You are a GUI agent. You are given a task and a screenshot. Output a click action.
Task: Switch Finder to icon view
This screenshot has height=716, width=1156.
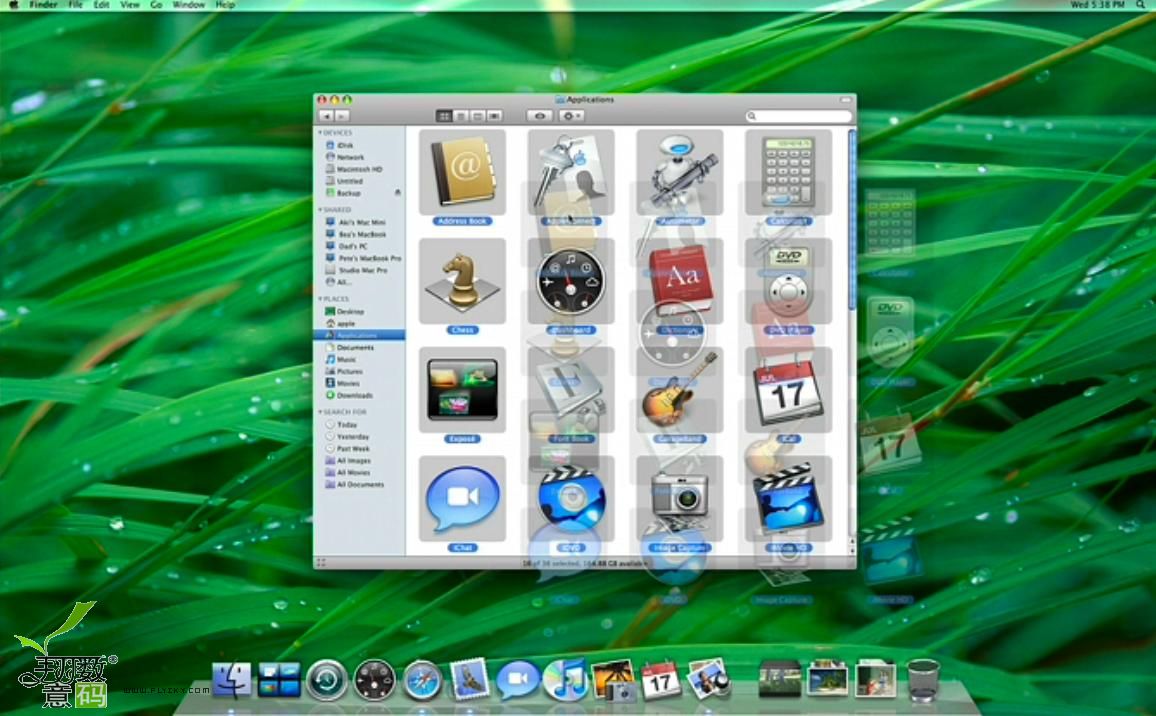444,116
